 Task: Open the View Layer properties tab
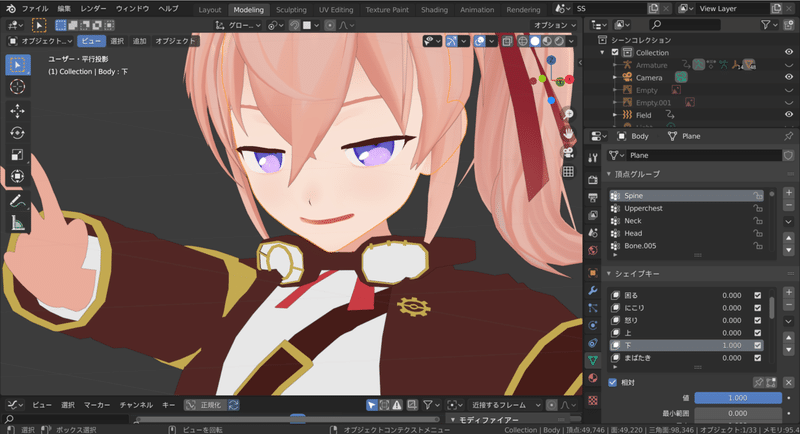(592, 215)
